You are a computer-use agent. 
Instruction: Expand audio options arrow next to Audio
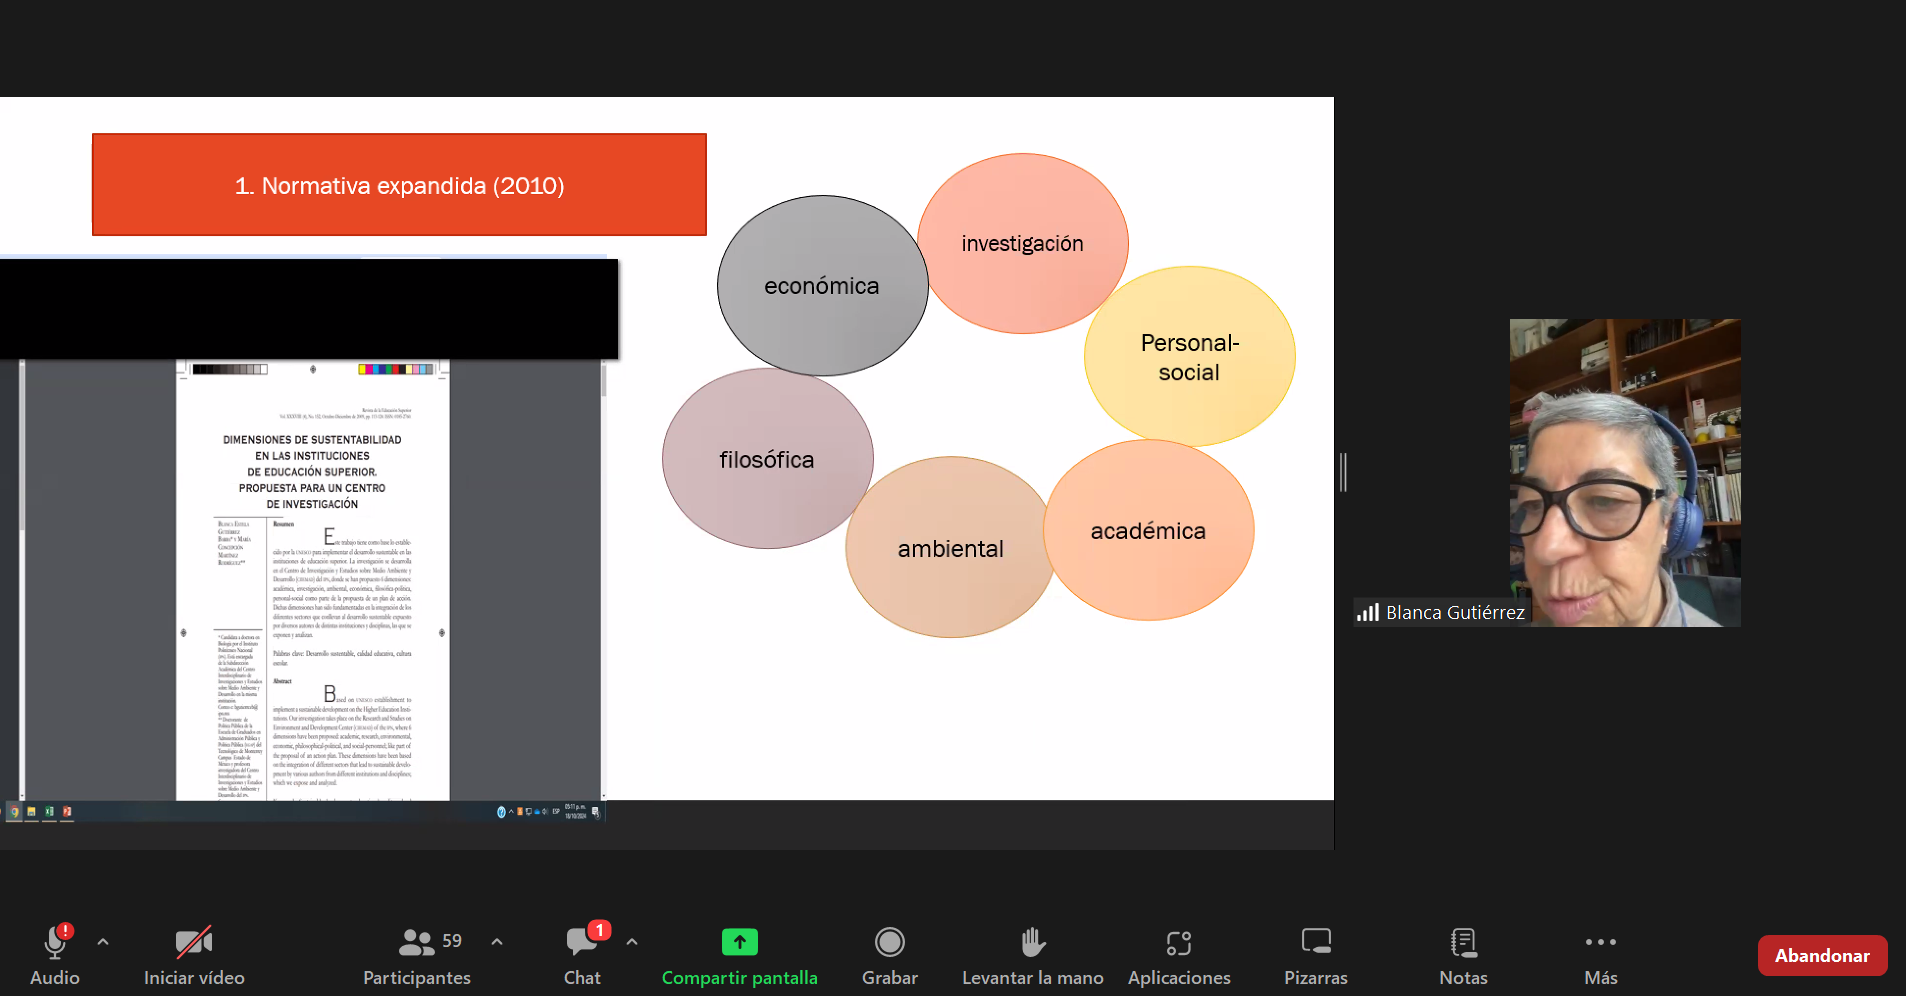point(103,942)
